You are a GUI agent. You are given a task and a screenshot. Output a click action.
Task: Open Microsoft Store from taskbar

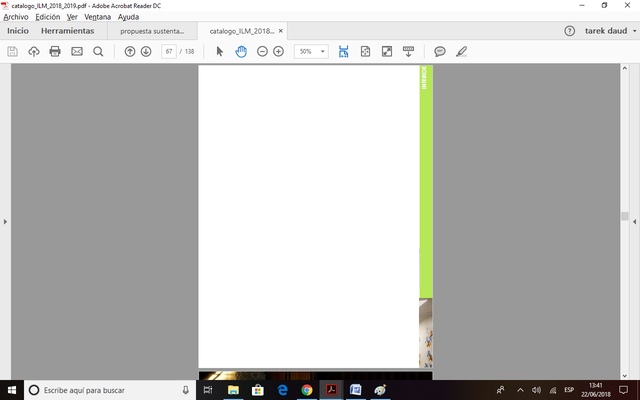click(x=258, y=390)
